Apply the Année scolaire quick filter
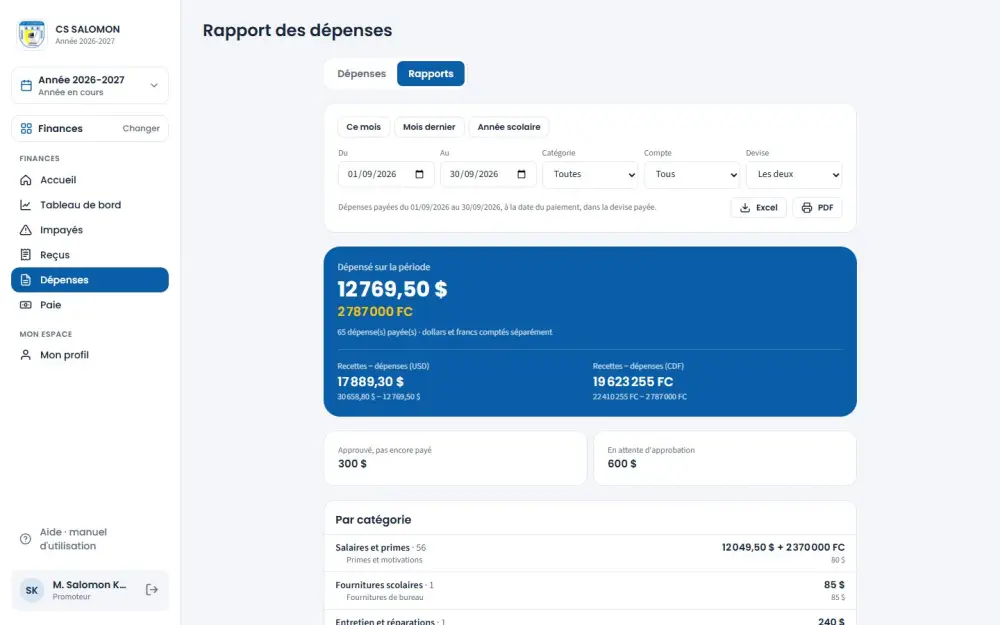 click(509, 127)
